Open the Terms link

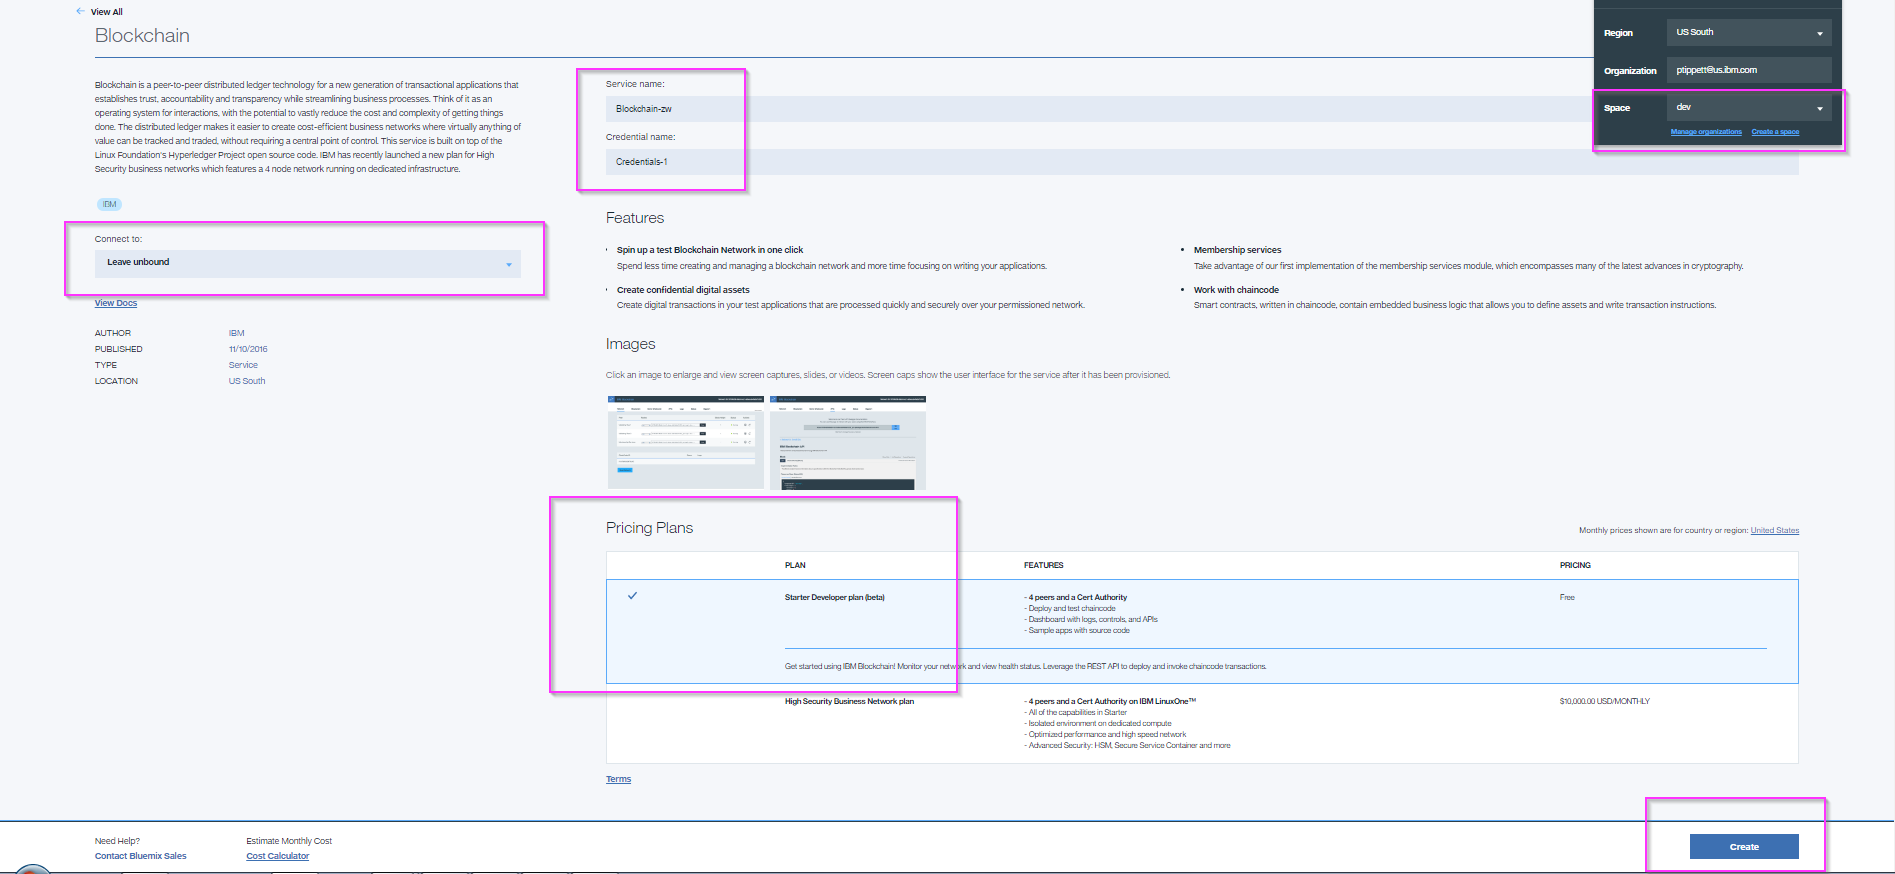click(618, 779)
